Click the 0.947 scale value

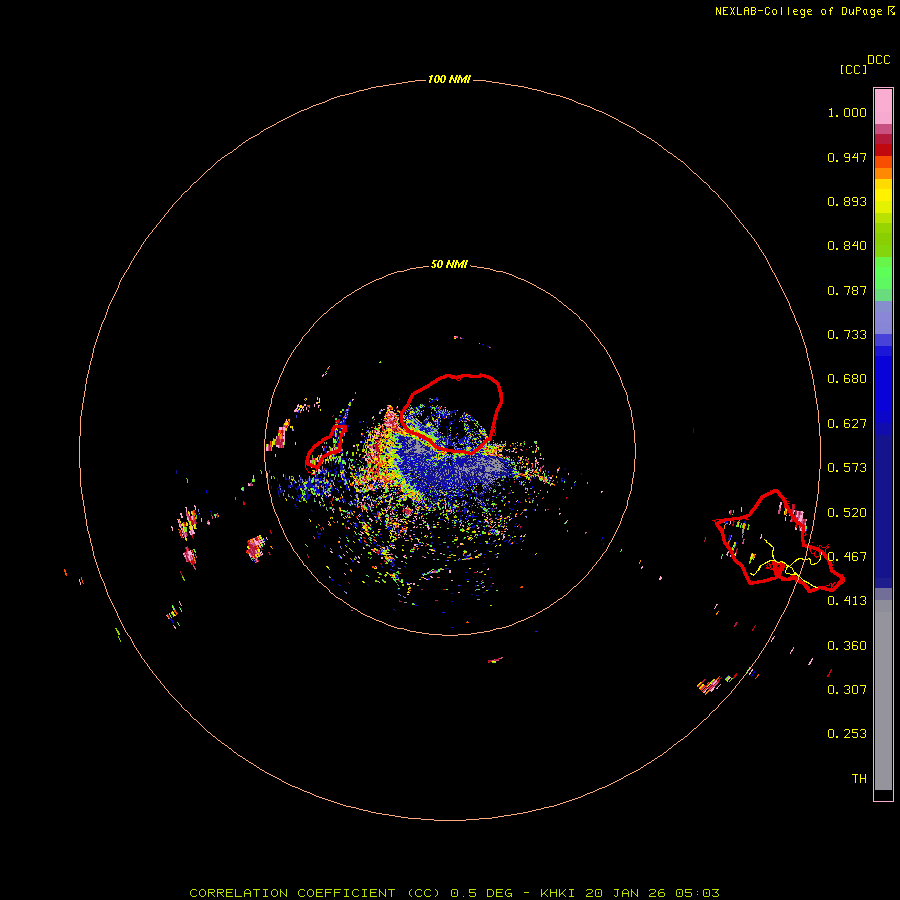click(x=847, y=157)
